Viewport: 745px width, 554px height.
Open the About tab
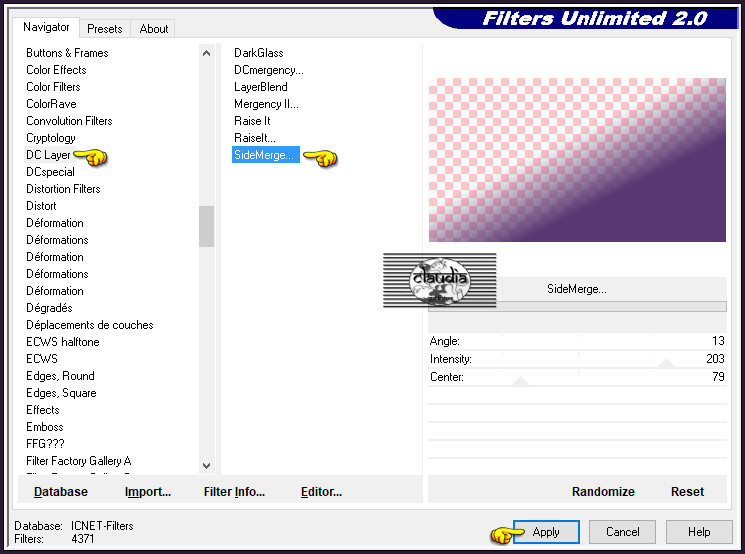(153, 29)
